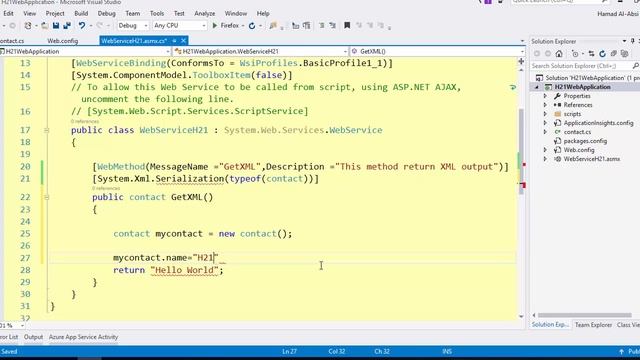Switch to the Web.config editor tab
Screen dimensions: 640x360
coord(62,41)
